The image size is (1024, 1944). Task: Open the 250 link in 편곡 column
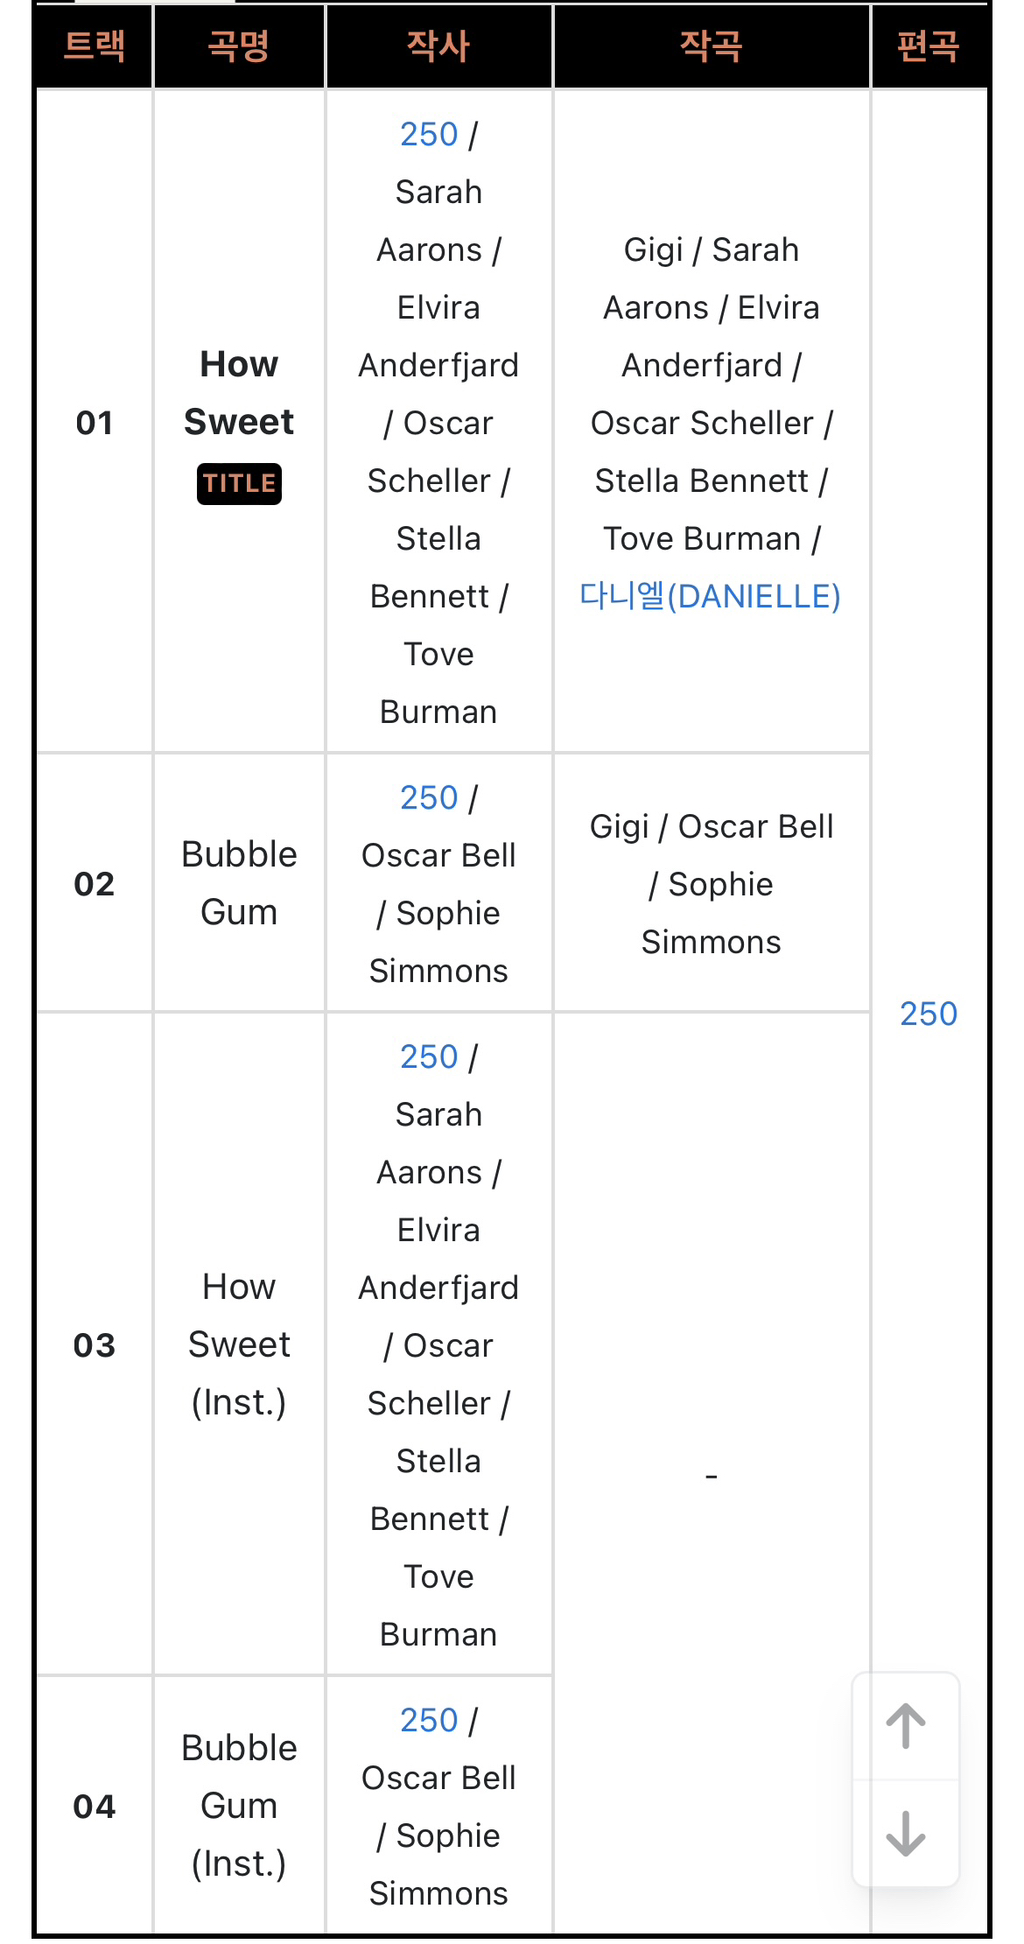point(928,1014)
